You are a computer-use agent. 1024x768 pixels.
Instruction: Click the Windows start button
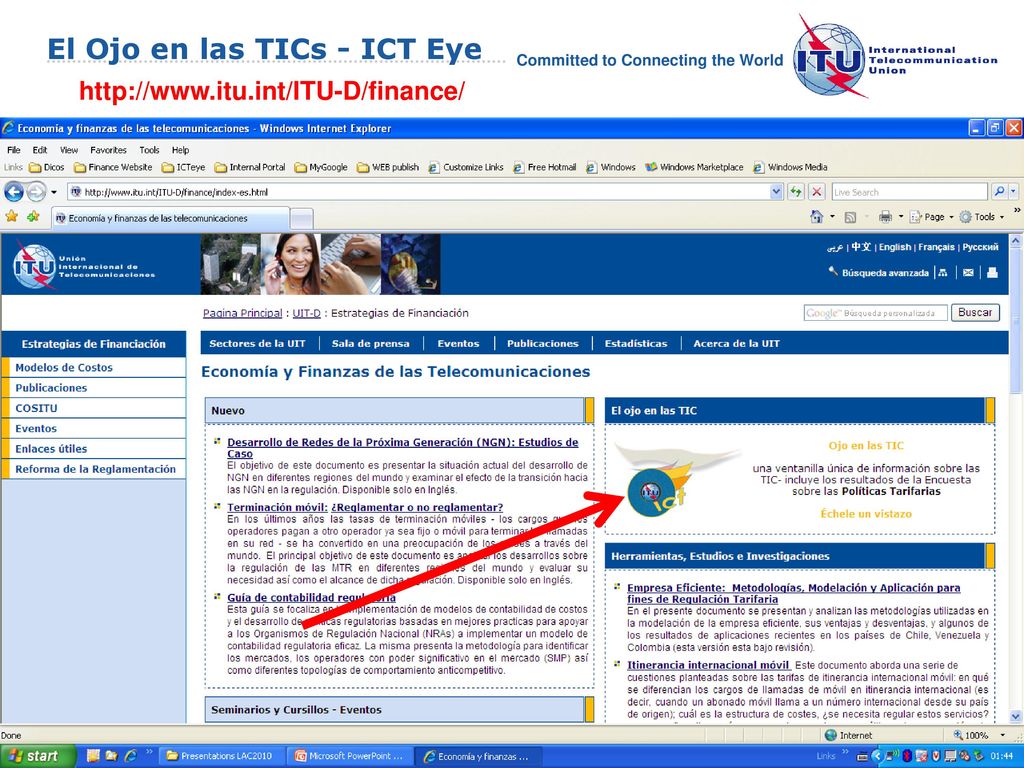(37, 756)
